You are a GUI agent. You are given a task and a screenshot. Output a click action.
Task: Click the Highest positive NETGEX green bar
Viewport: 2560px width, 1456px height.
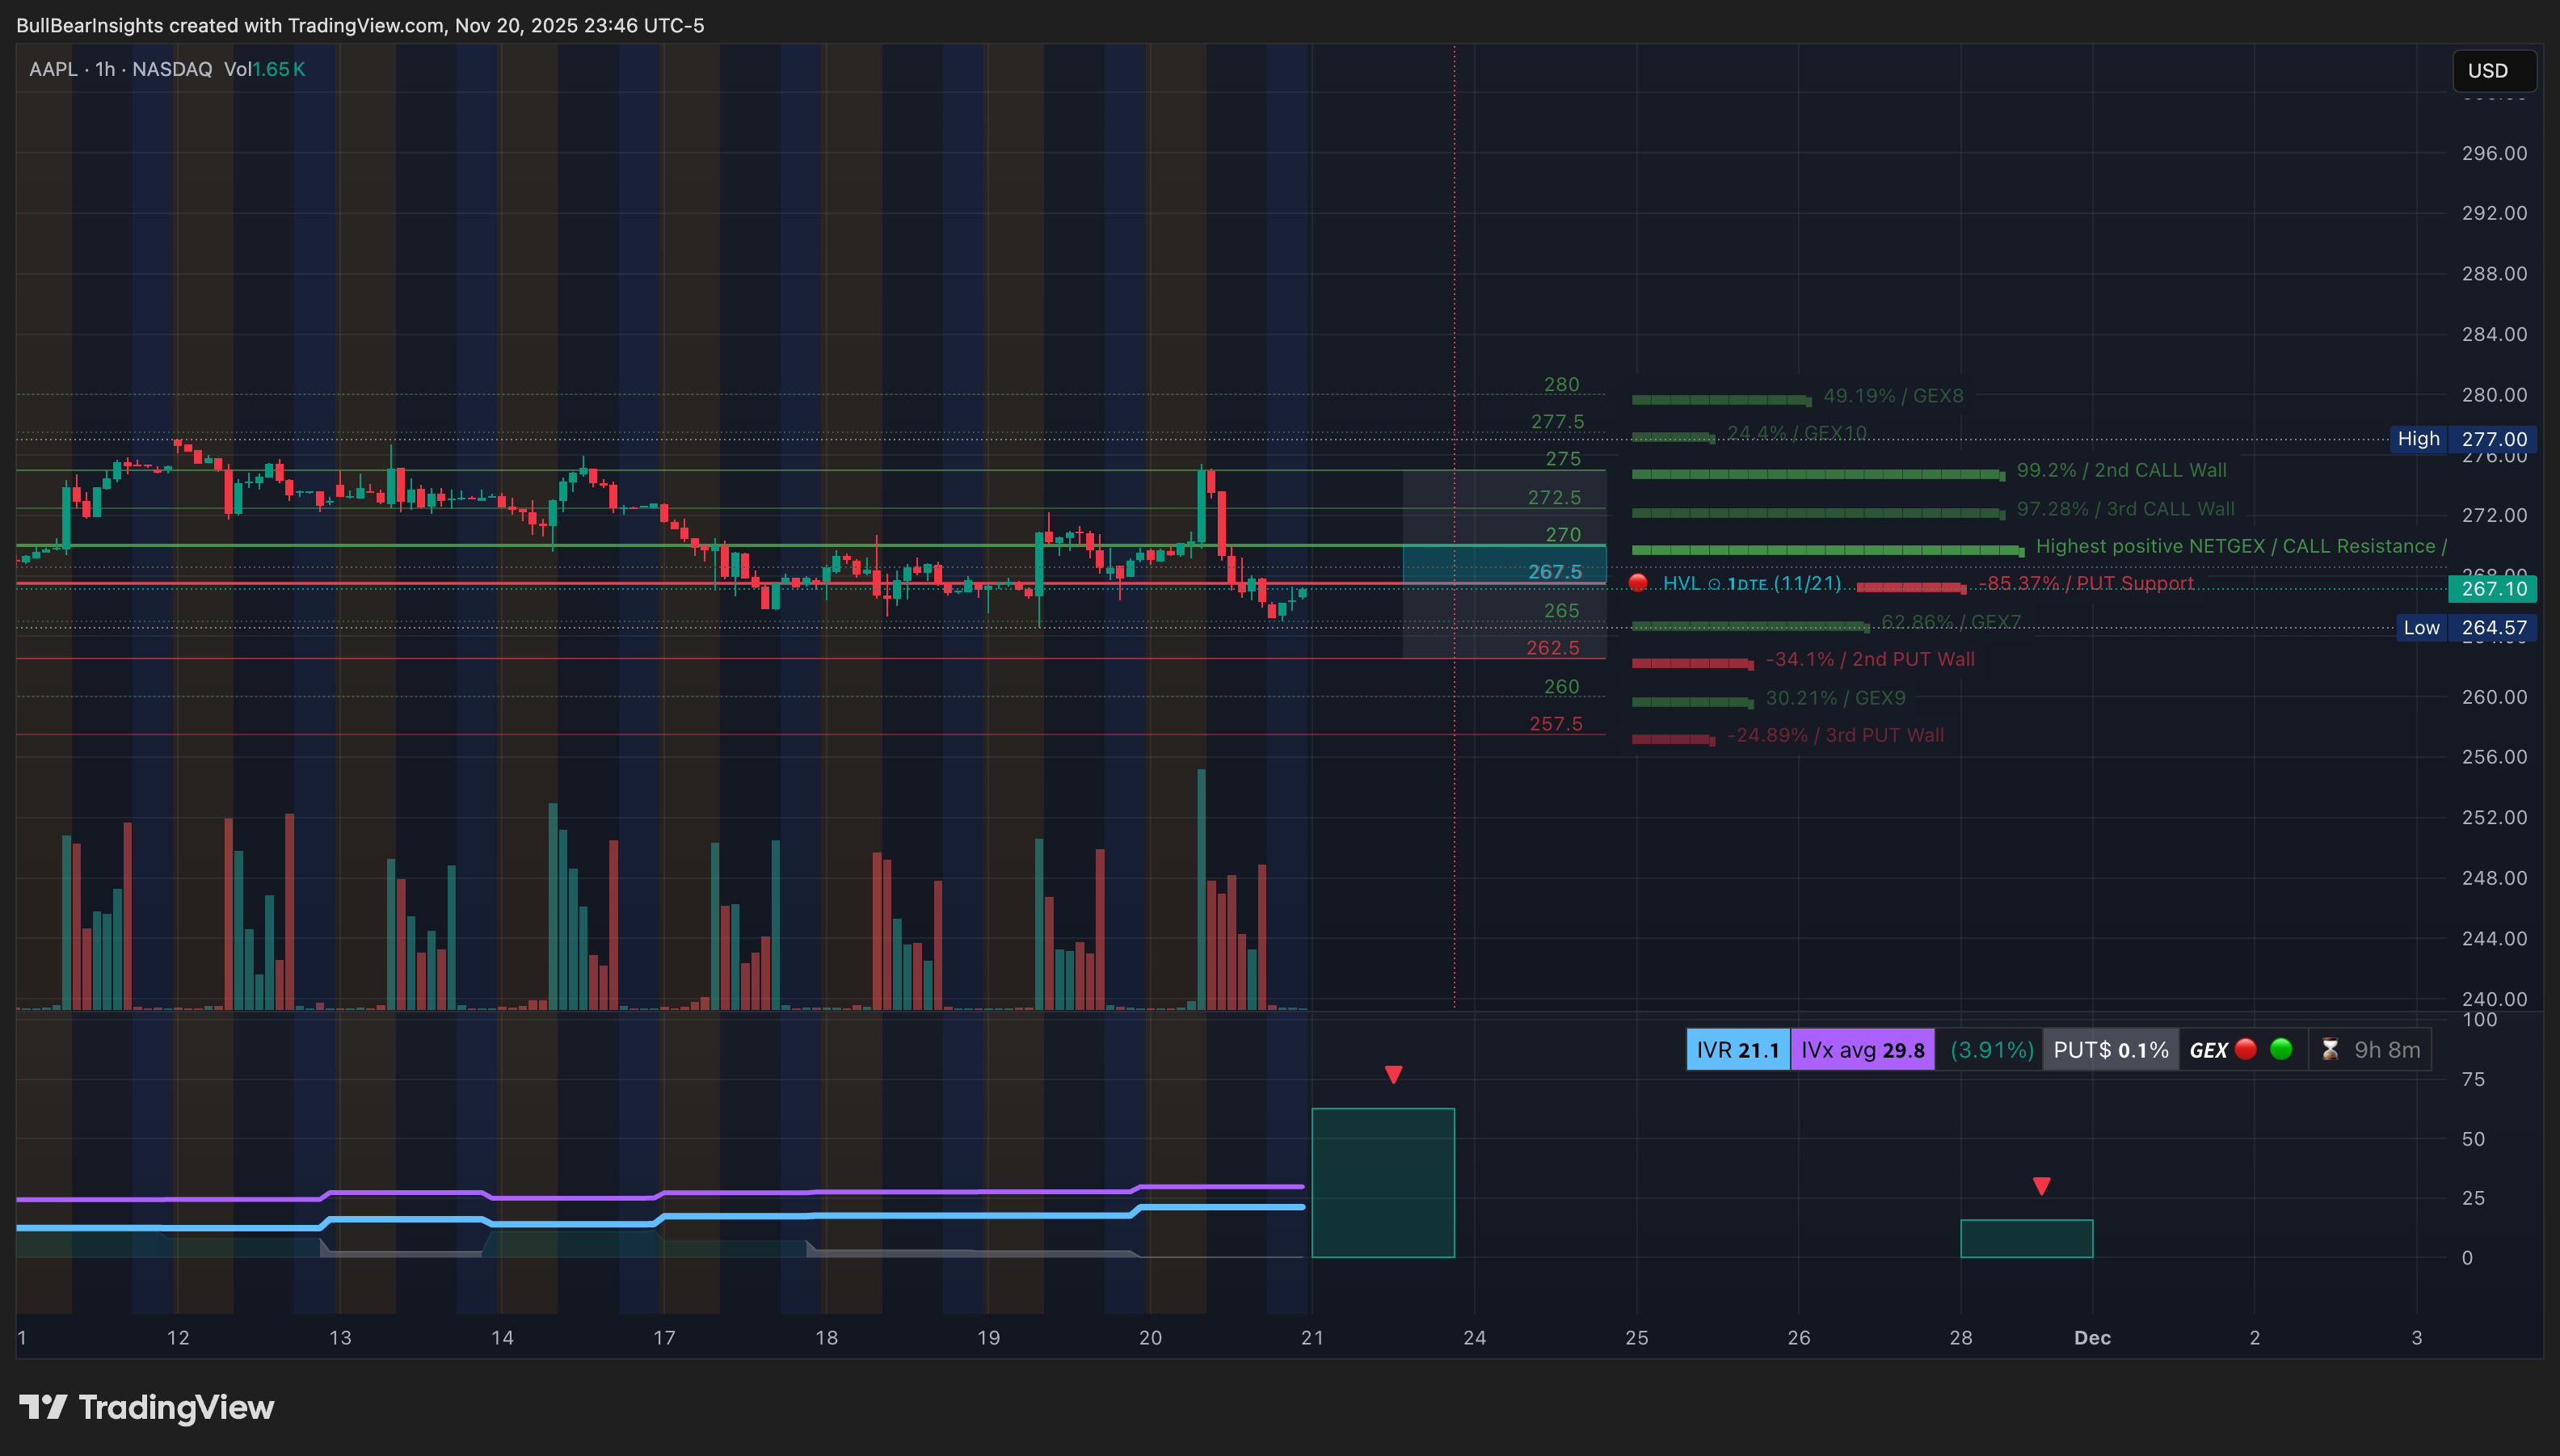(x=1826, y=550)
